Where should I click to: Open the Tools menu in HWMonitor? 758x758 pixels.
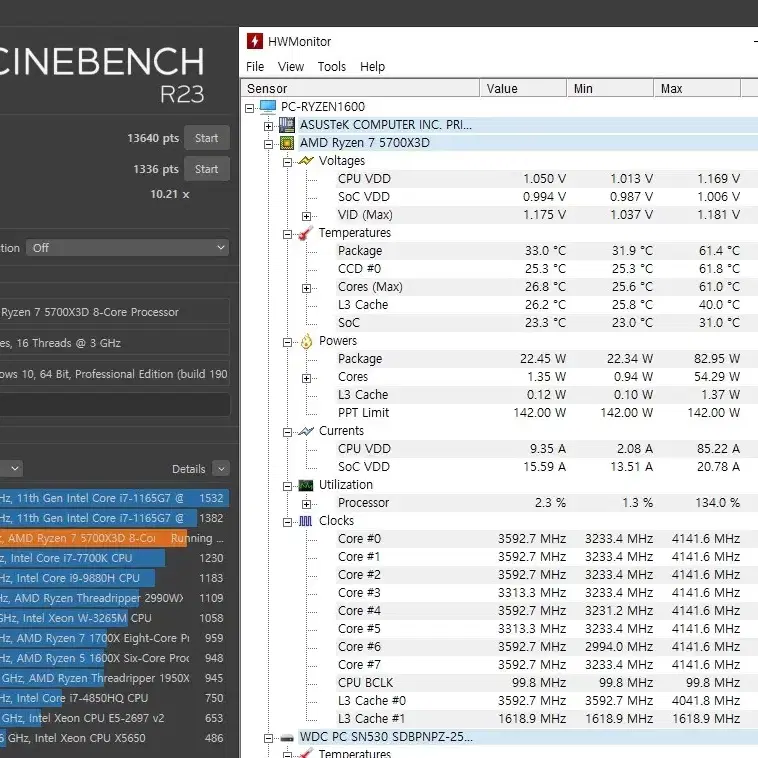[332, 66]
